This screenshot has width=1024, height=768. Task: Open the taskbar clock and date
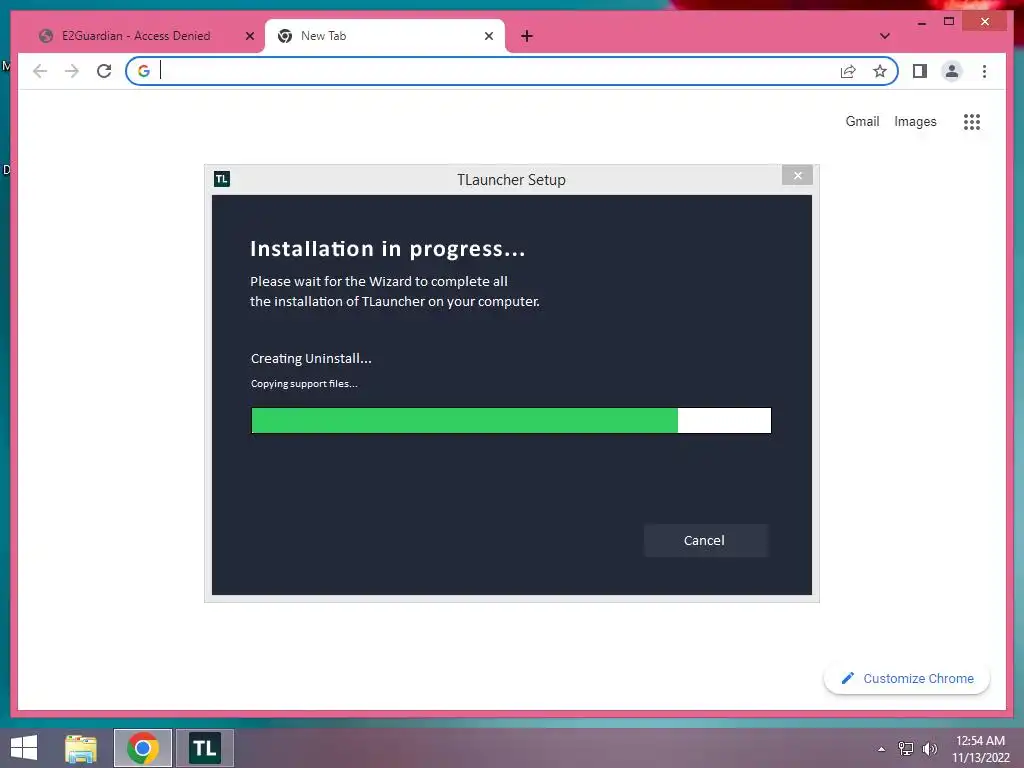(980, 749)
